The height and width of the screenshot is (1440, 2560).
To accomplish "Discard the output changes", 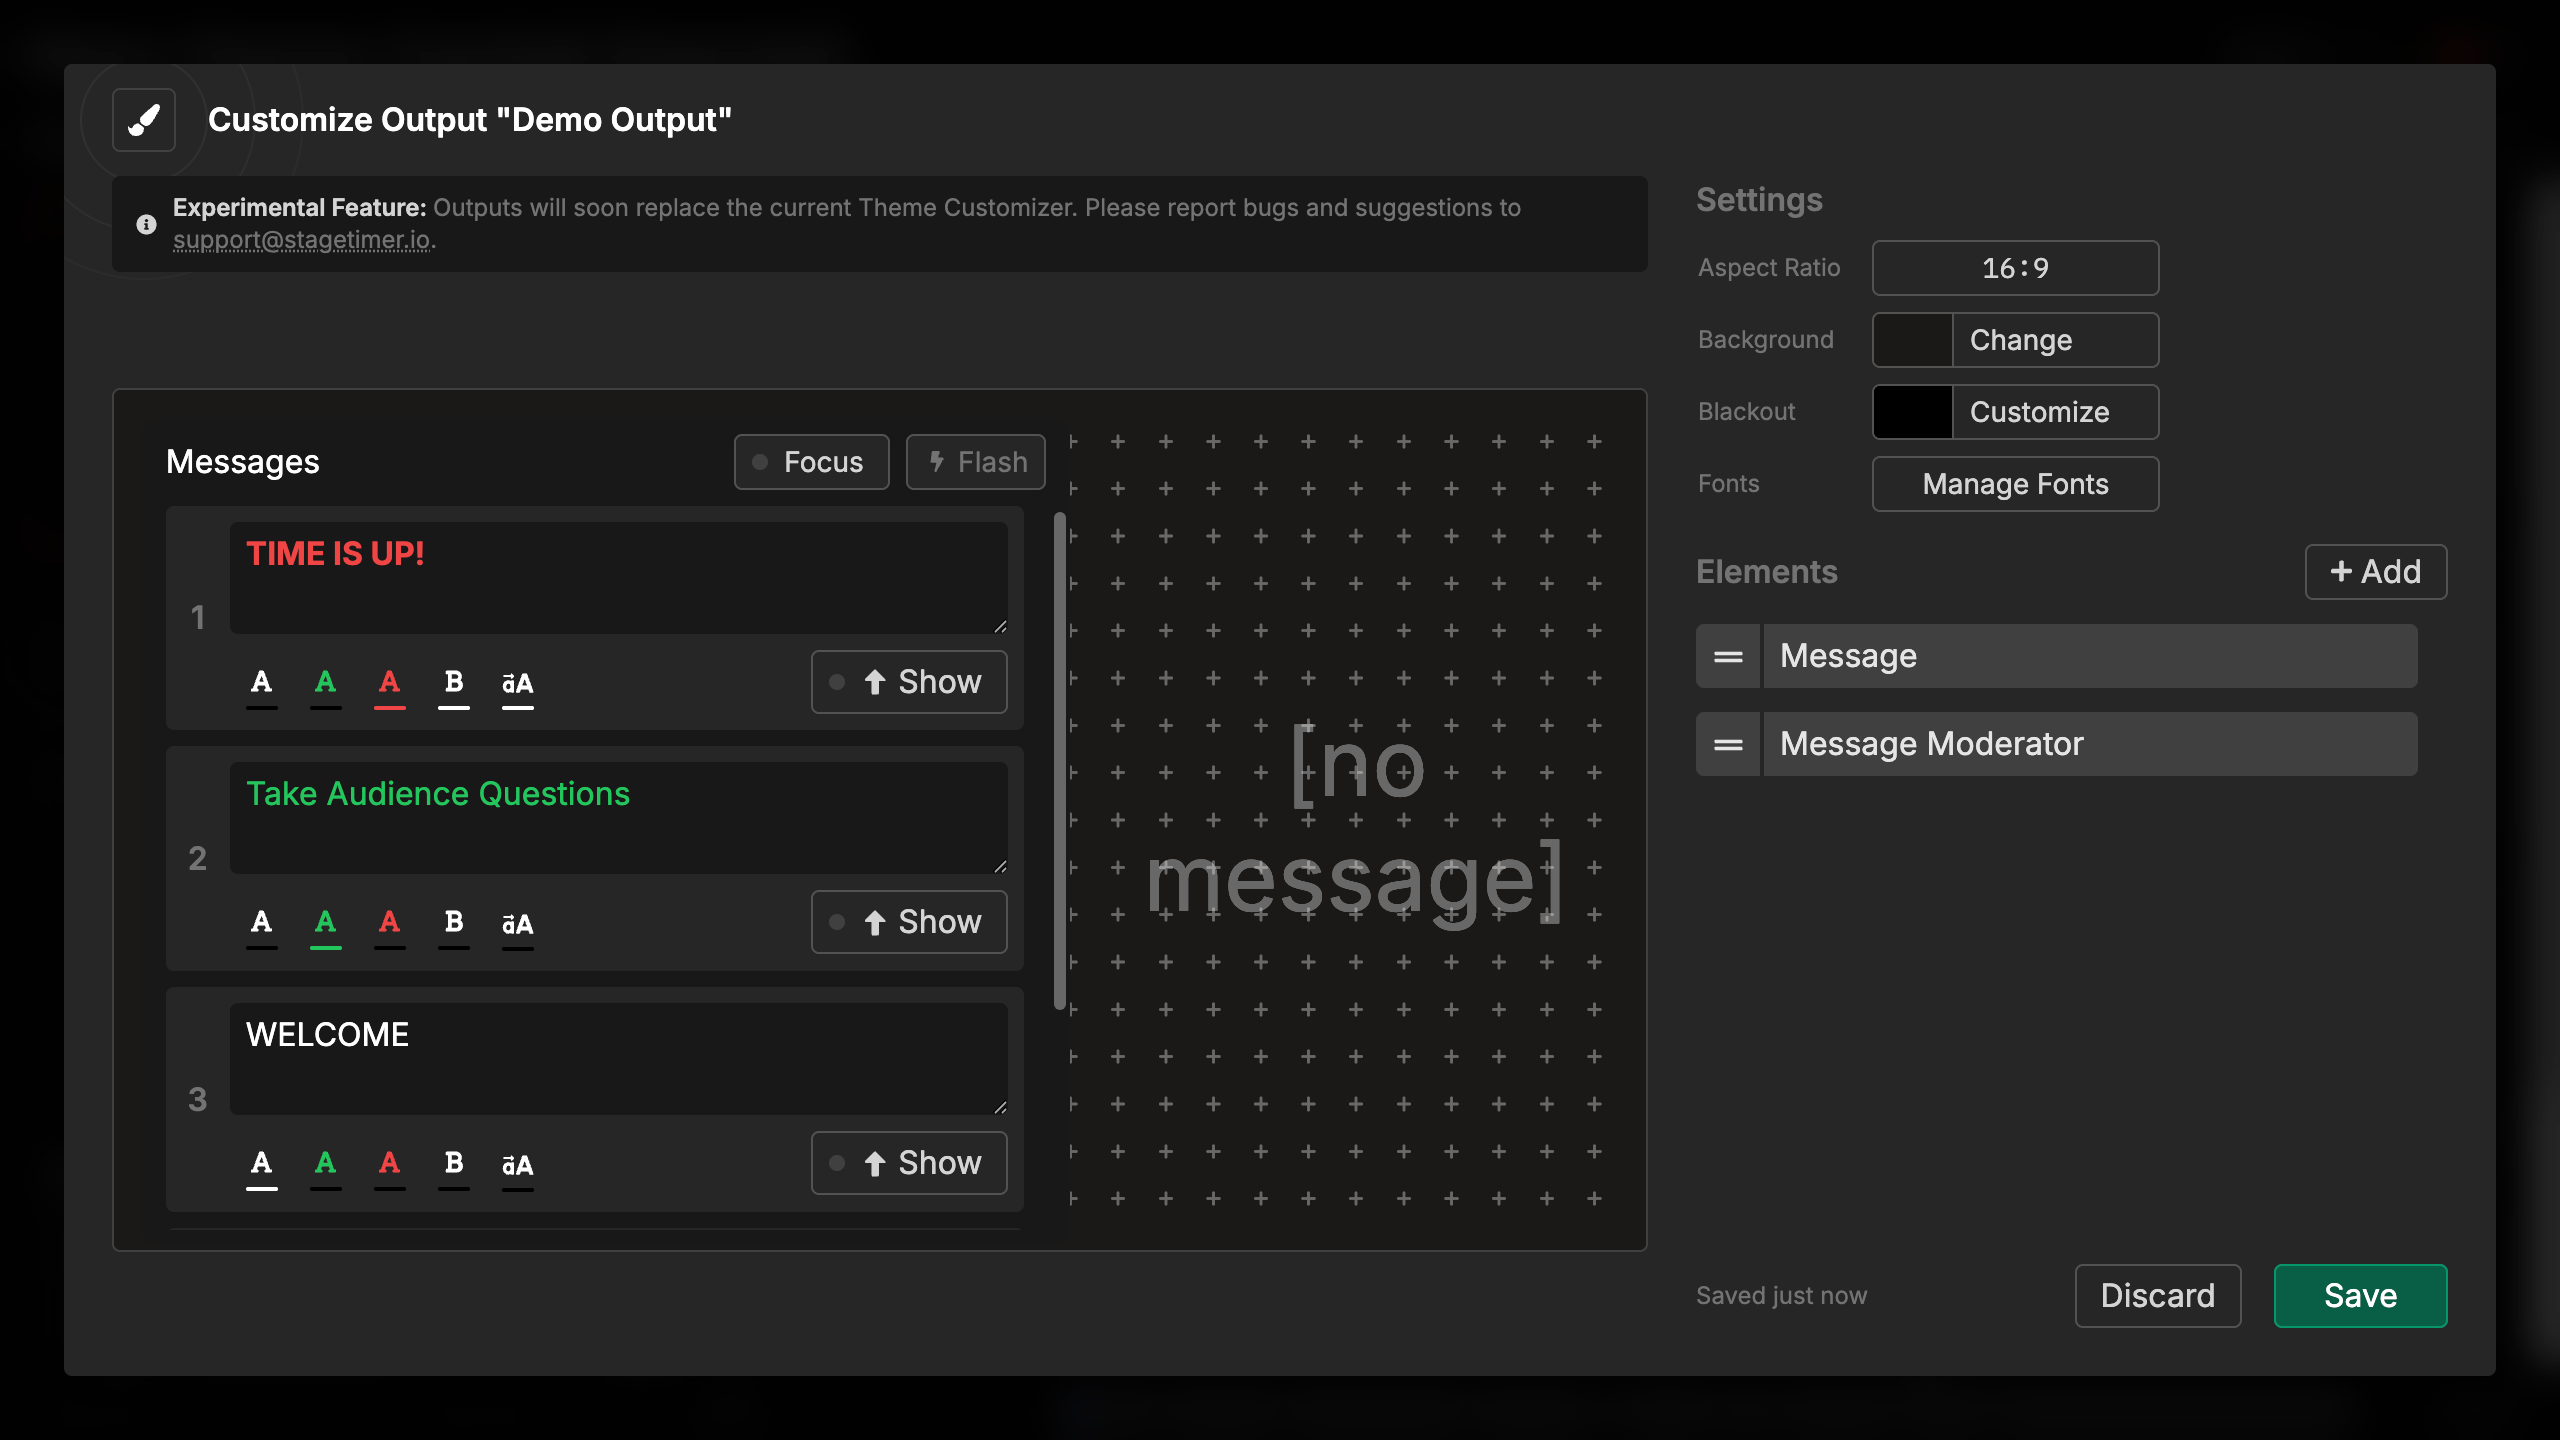I will tap(2158, 1295).
